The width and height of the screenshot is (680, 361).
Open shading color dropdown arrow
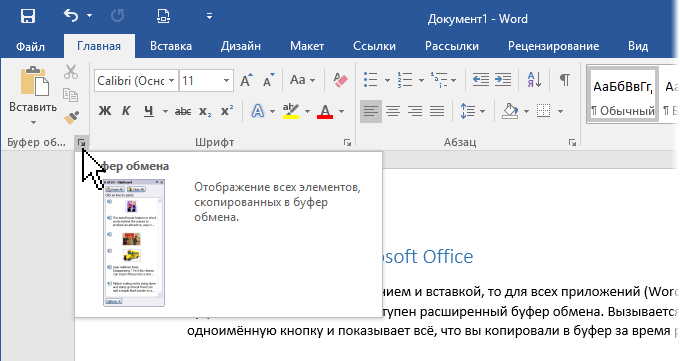pos(526,112)
